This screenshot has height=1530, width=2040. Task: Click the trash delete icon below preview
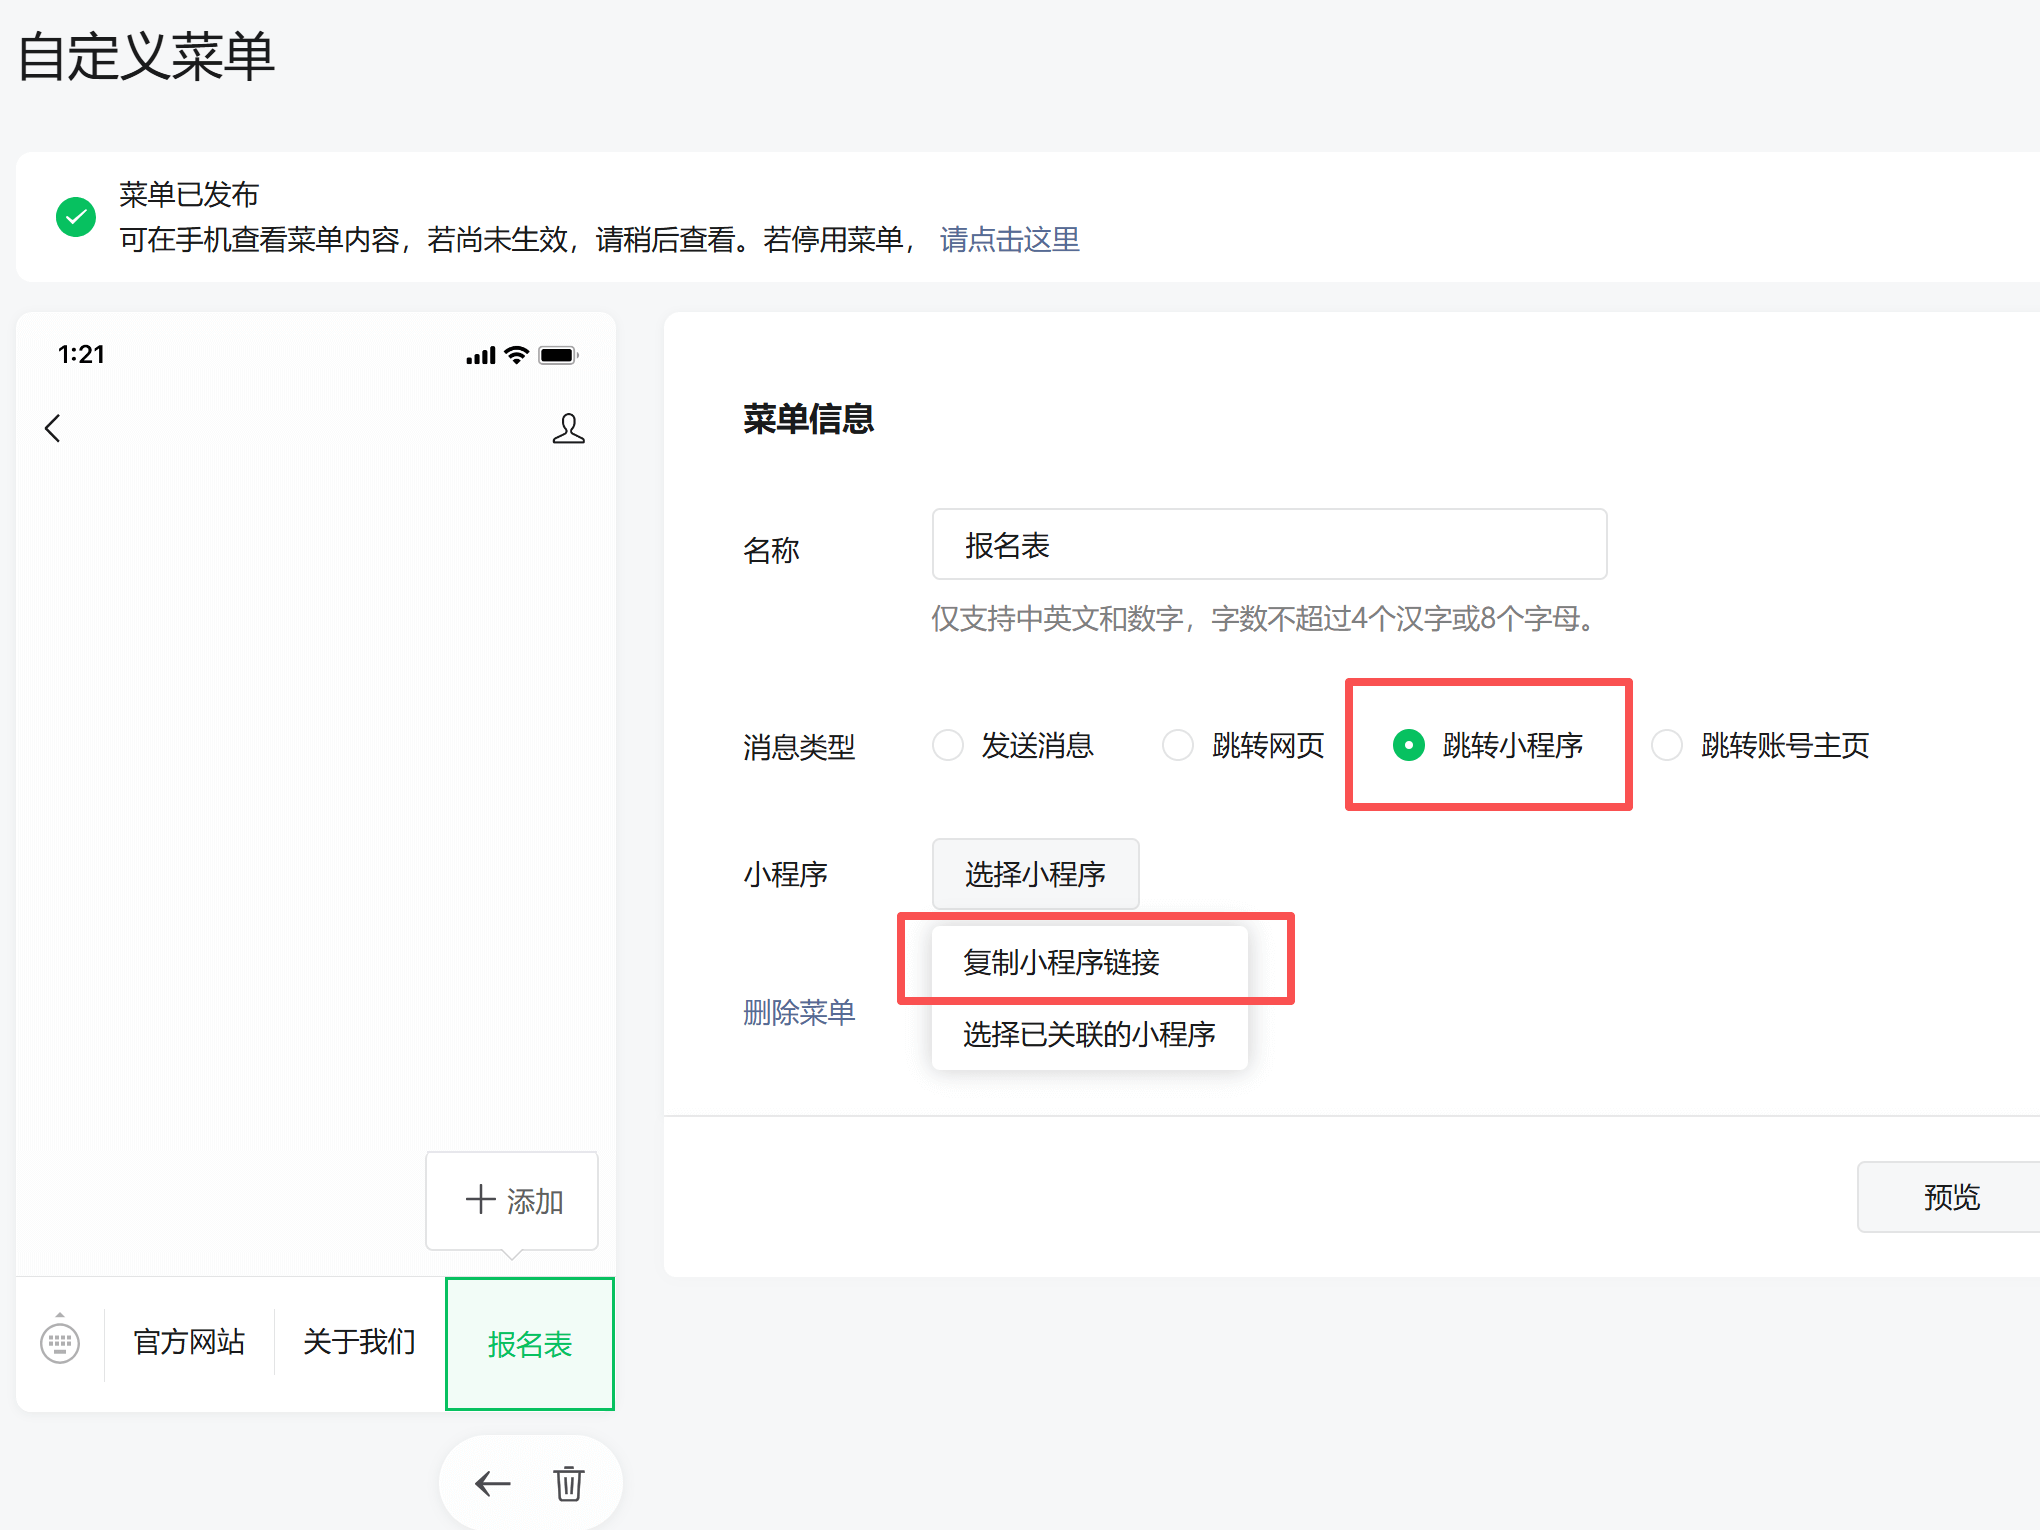pos(569,1483)
